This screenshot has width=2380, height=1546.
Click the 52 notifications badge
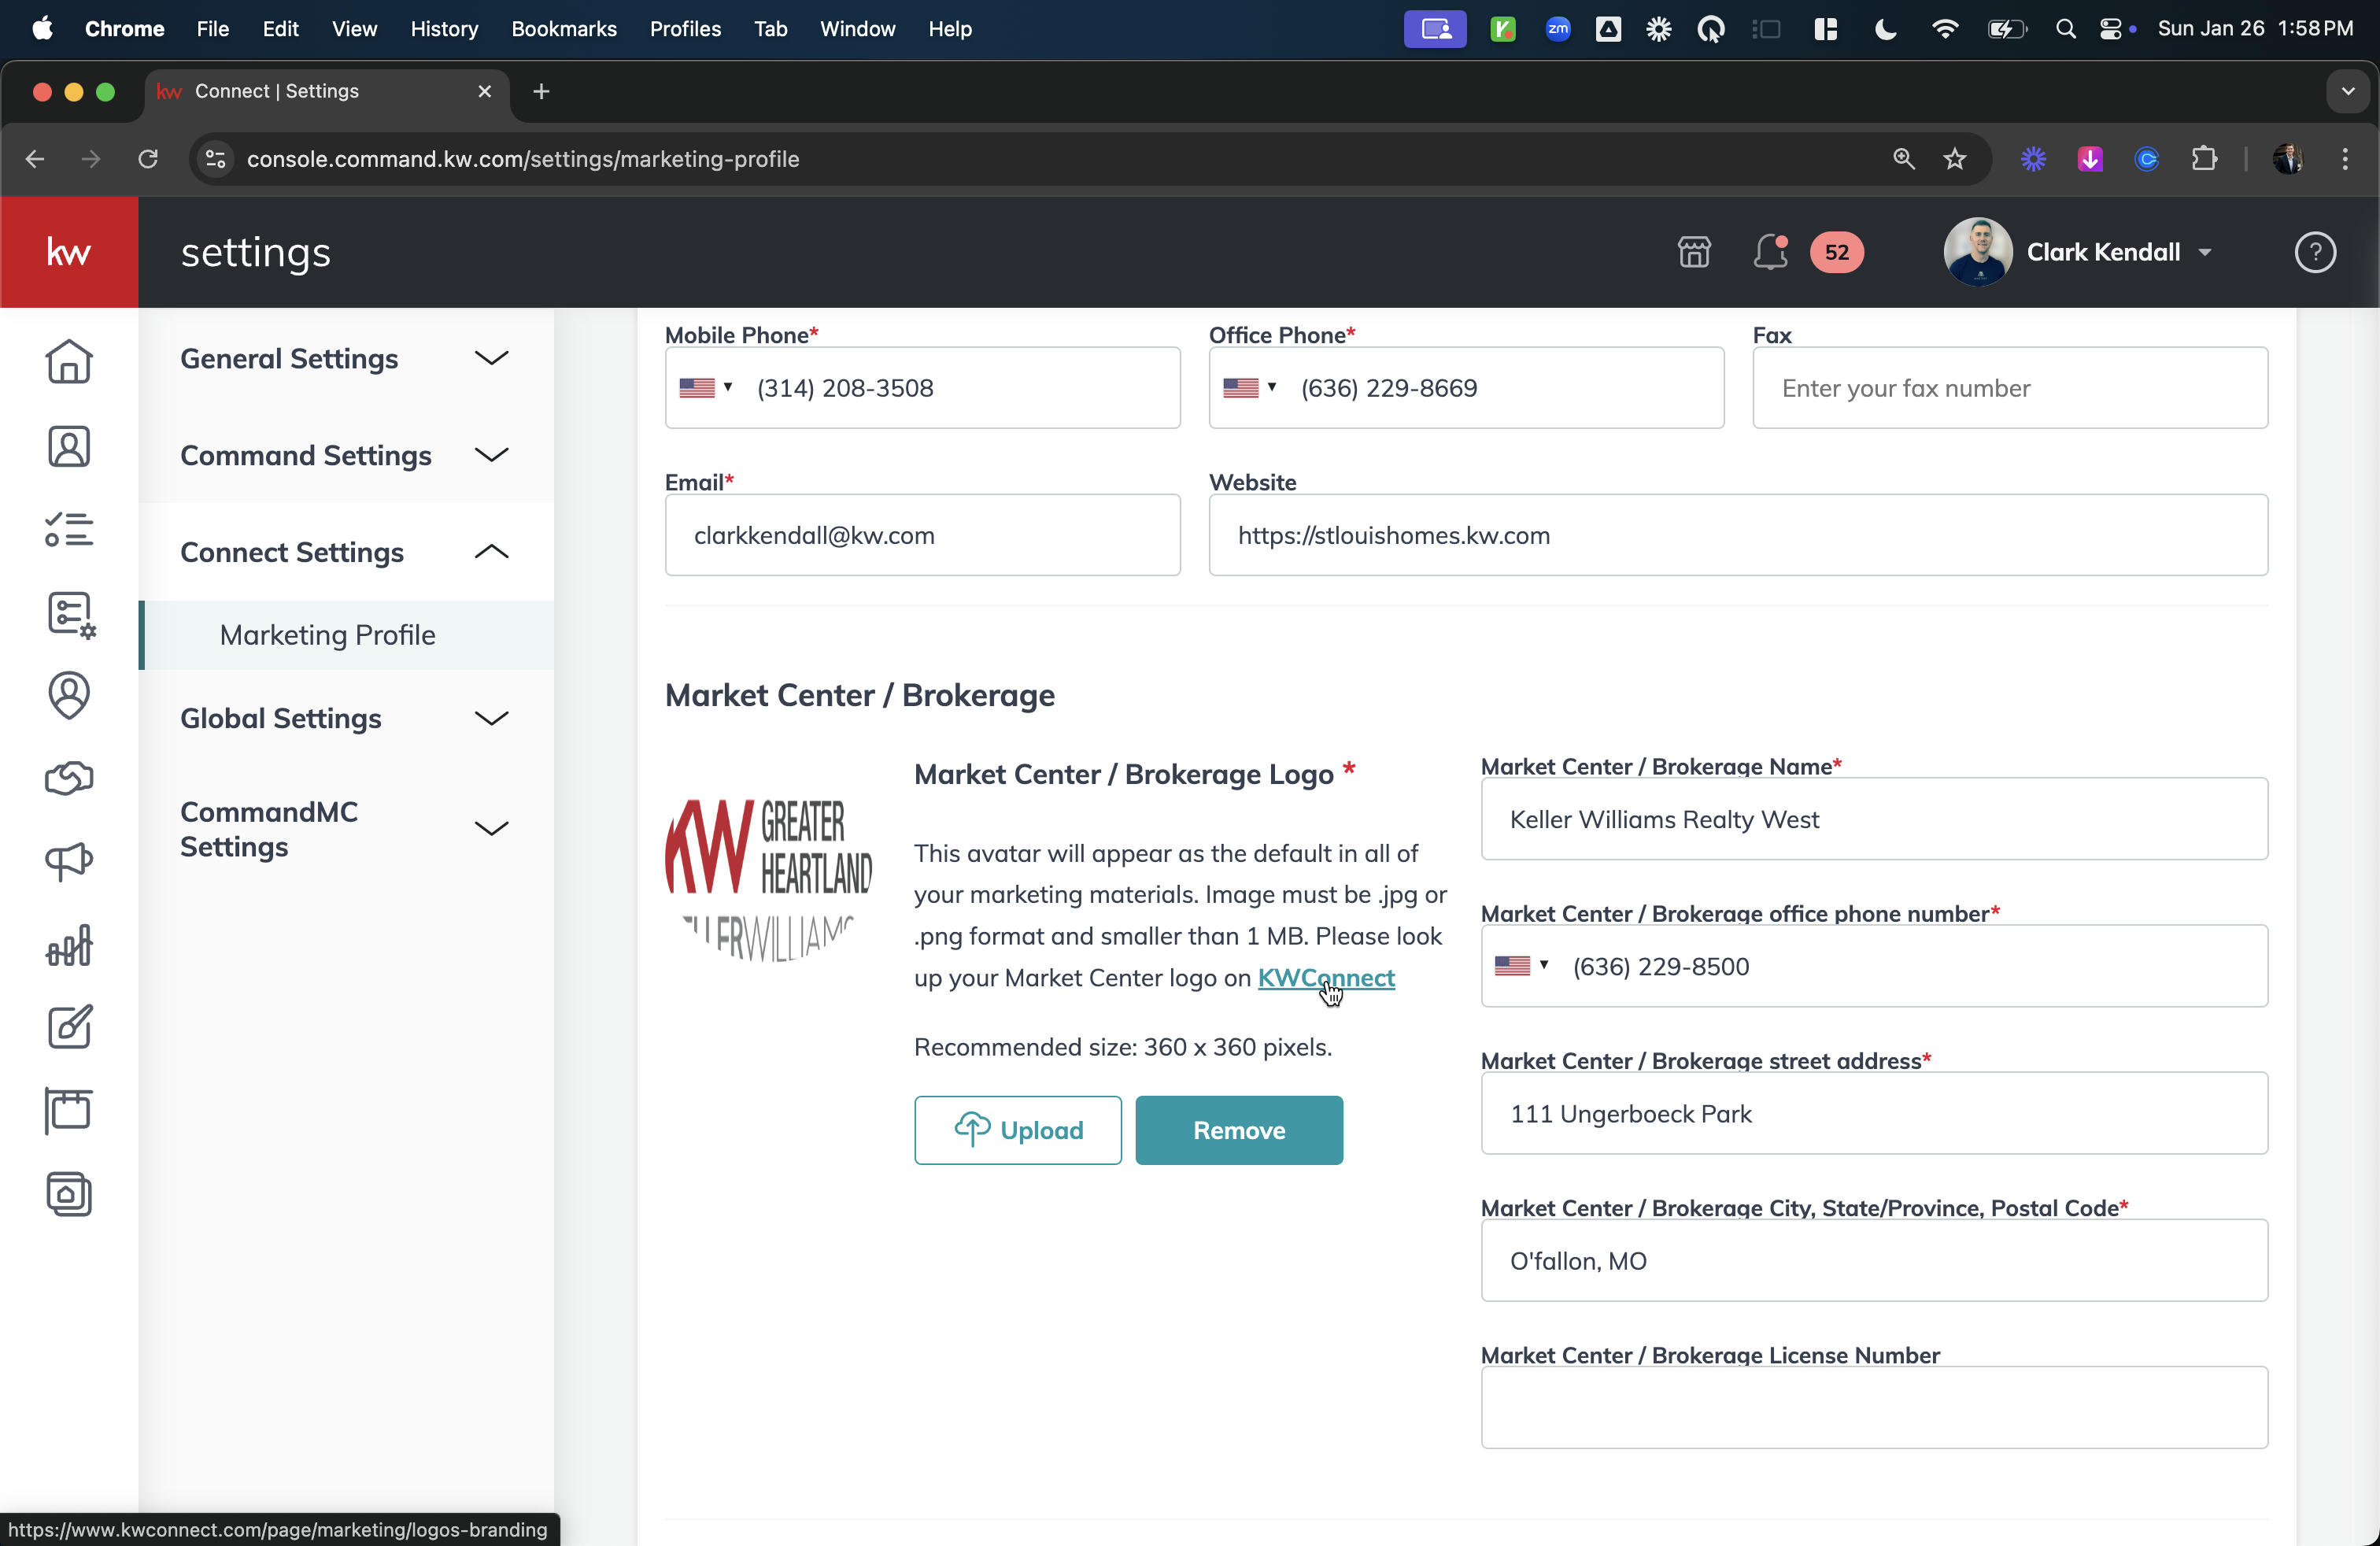1836,252
